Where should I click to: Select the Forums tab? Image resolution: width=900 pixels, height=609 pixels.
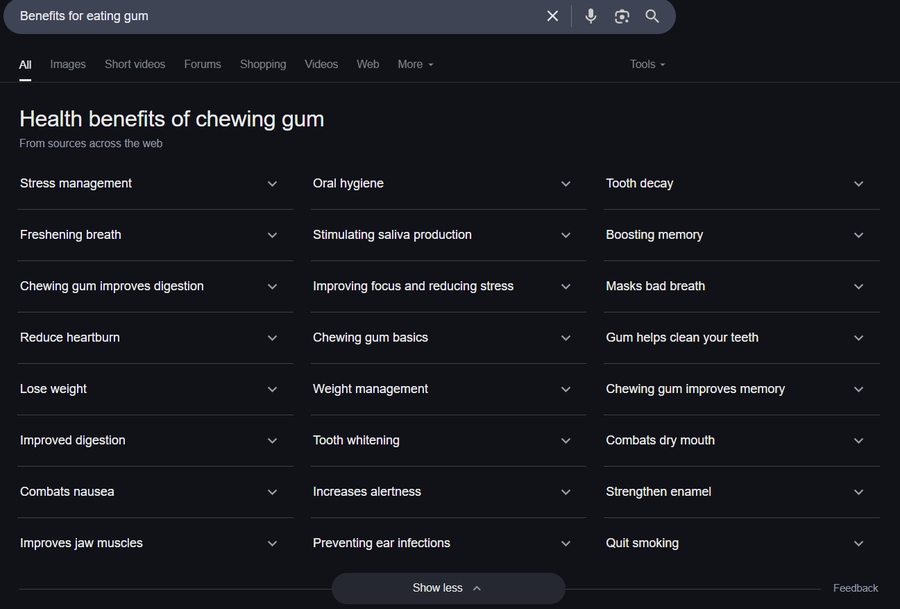tap(203, 64)
